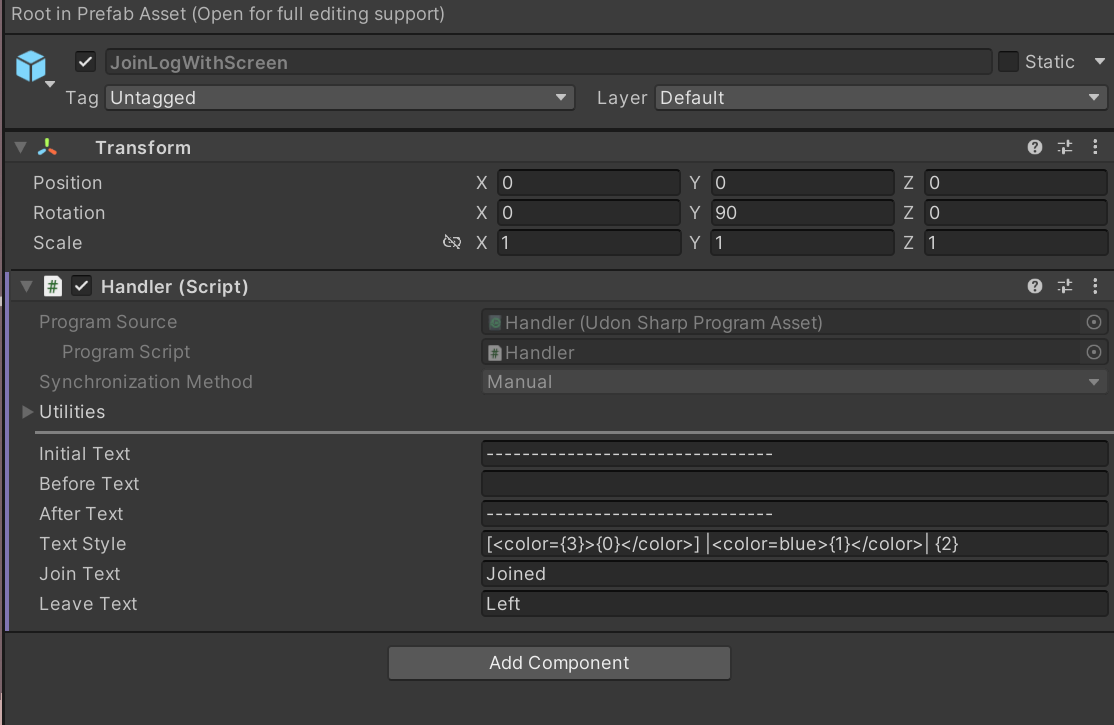Disable the Handler script component checkbox
The height and width of the screenshot is (725, 1114).
point(83,287)
